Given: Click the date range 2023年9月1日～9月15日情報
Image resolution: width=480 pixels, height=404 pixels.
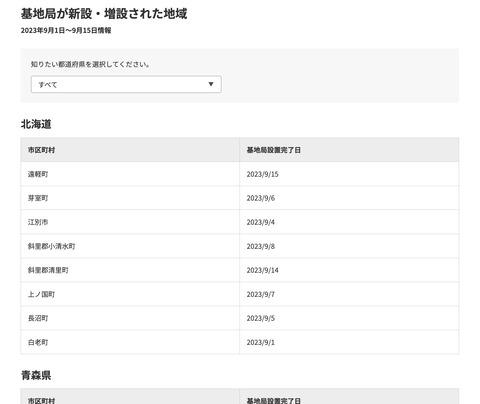Looking at the screenshot, I should (x=66, y=31).
